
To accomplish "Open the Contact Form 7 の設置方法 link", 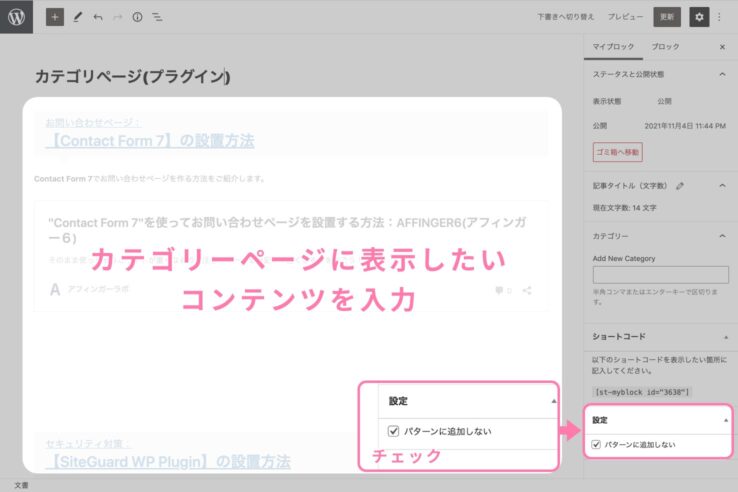I will click(x=150, y=141).
